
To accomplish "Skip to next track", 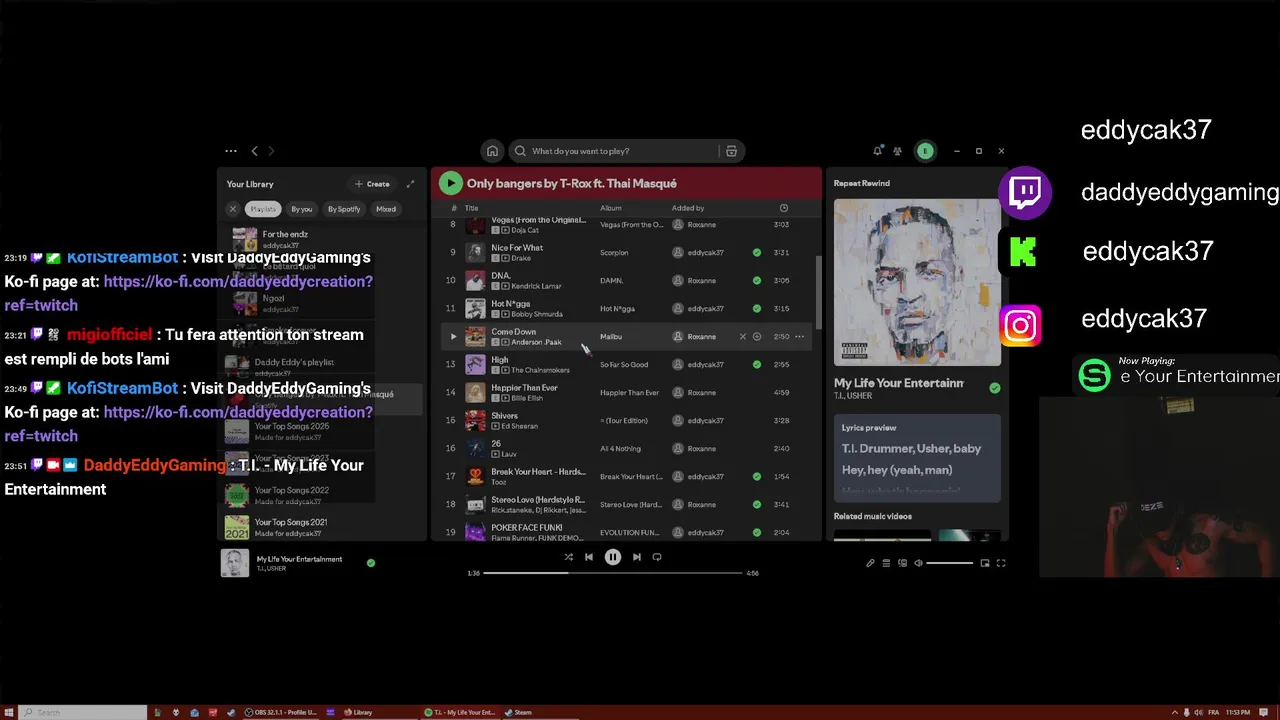I will pos(637,557).
